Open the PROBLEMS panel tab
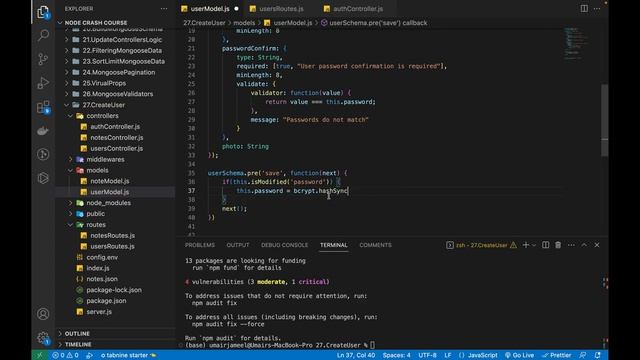640x360 pixels. (x=200, y=245)
